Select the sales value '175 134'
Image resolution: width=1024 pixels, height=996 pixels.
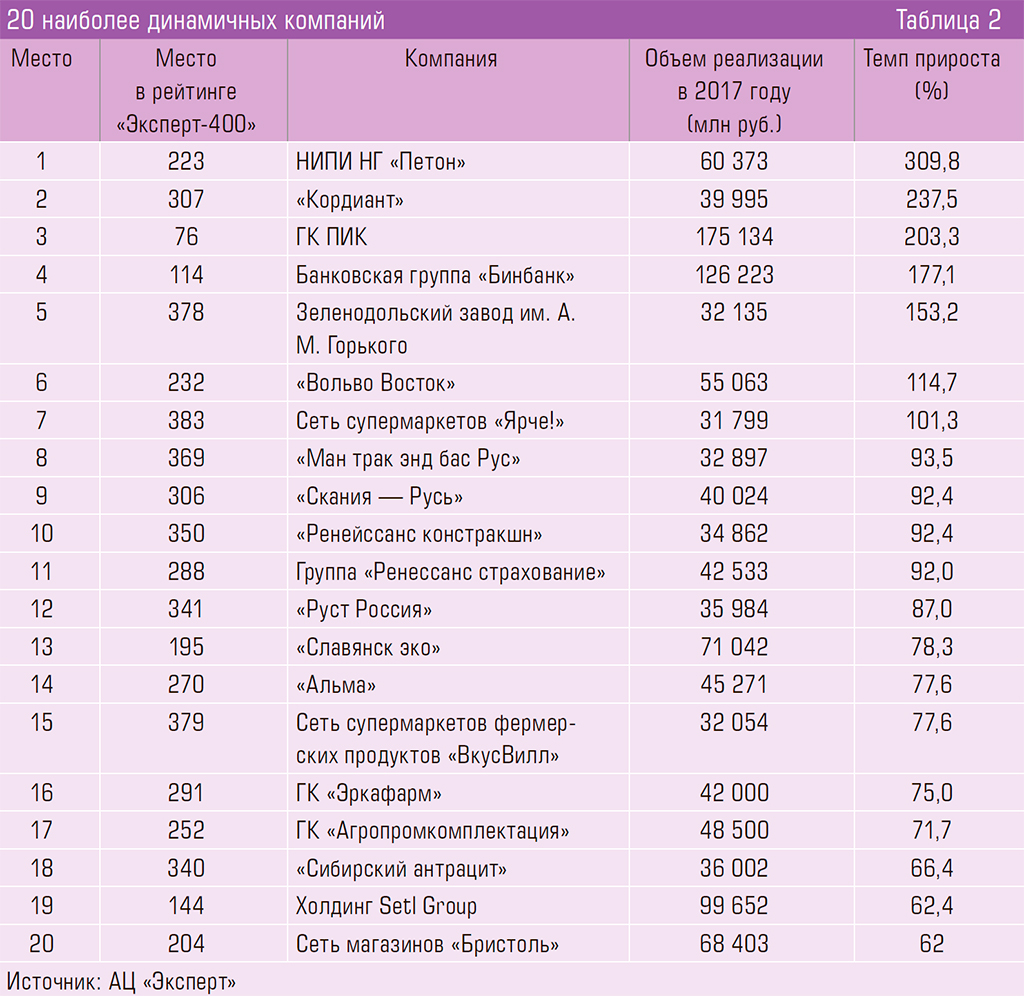[734, 237]
